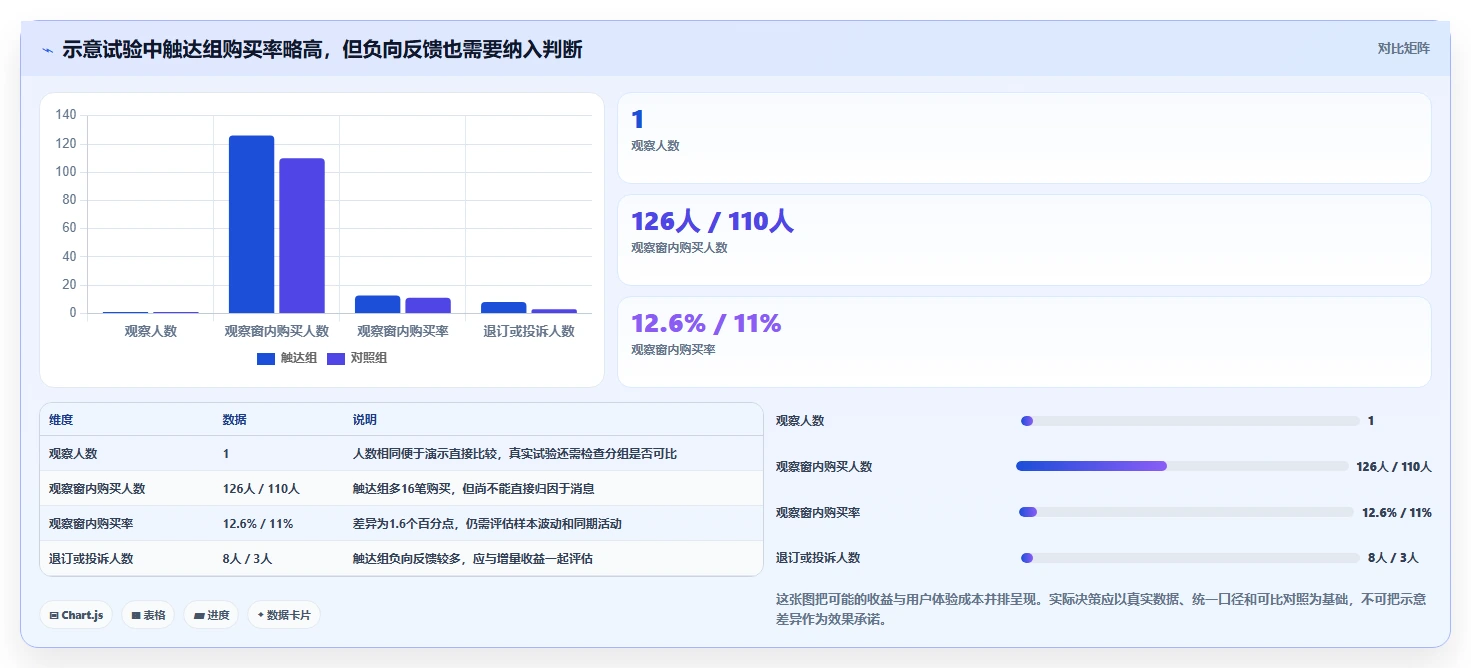Screen dimensions: 1471x668
Task: Toggle the 触达组 legend entry
Action: click(x=287, y=358)
